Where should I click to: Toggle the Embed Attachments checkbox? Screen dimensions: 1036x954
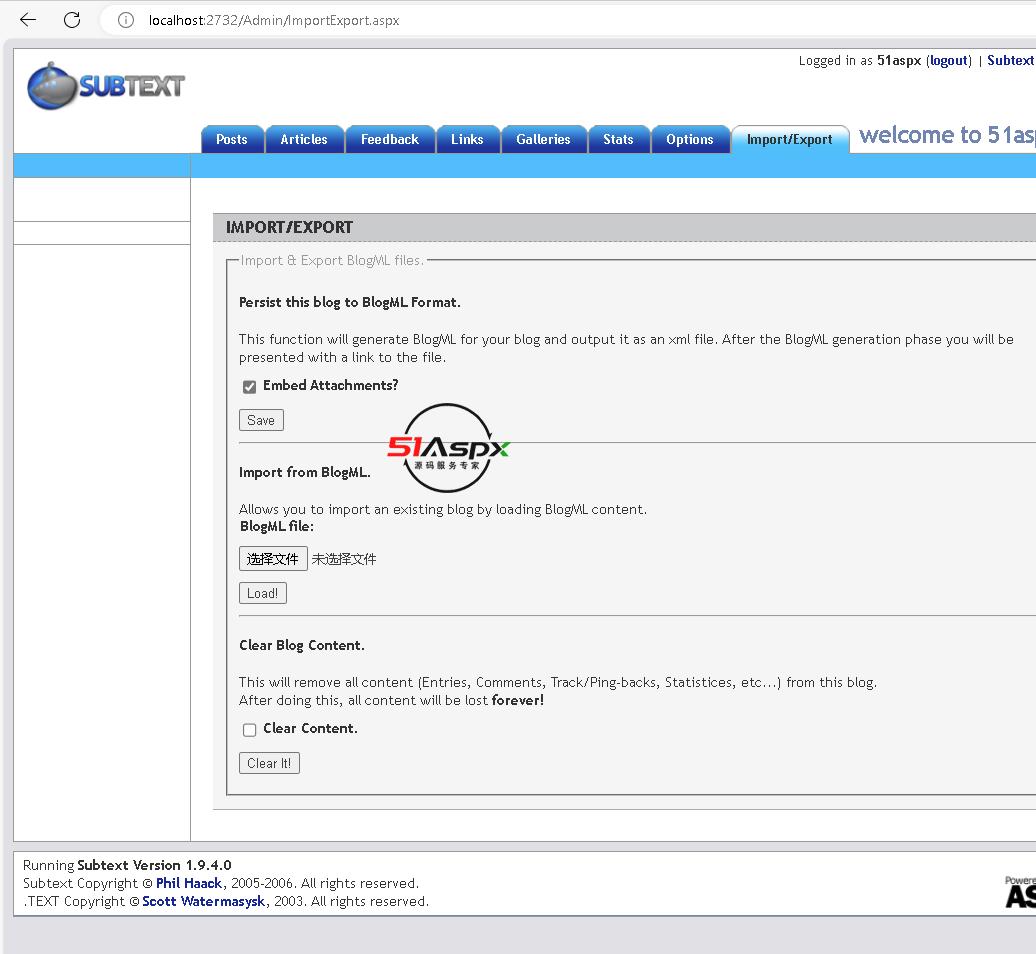250,387
